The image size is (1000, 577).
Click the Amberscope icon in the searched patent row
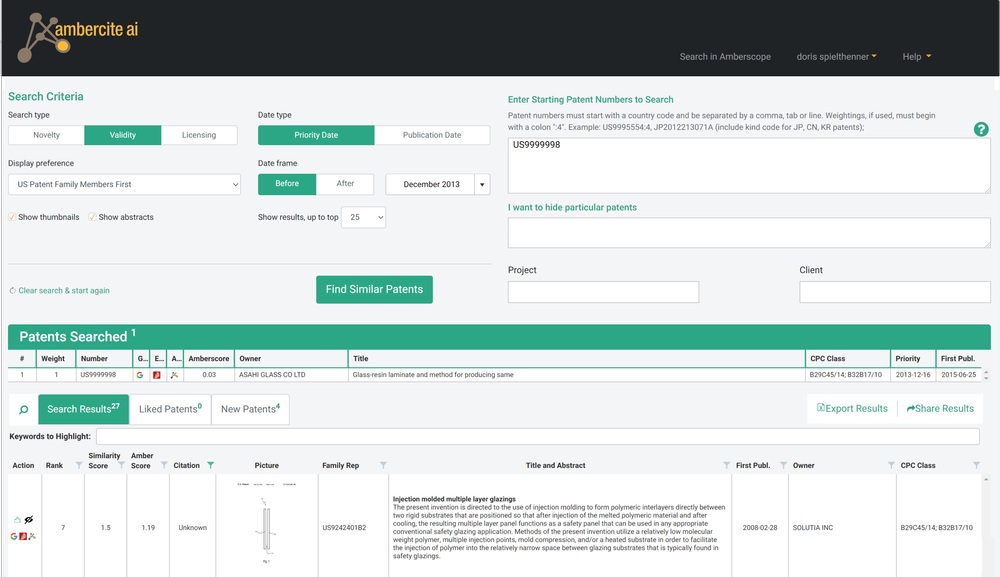174,375
